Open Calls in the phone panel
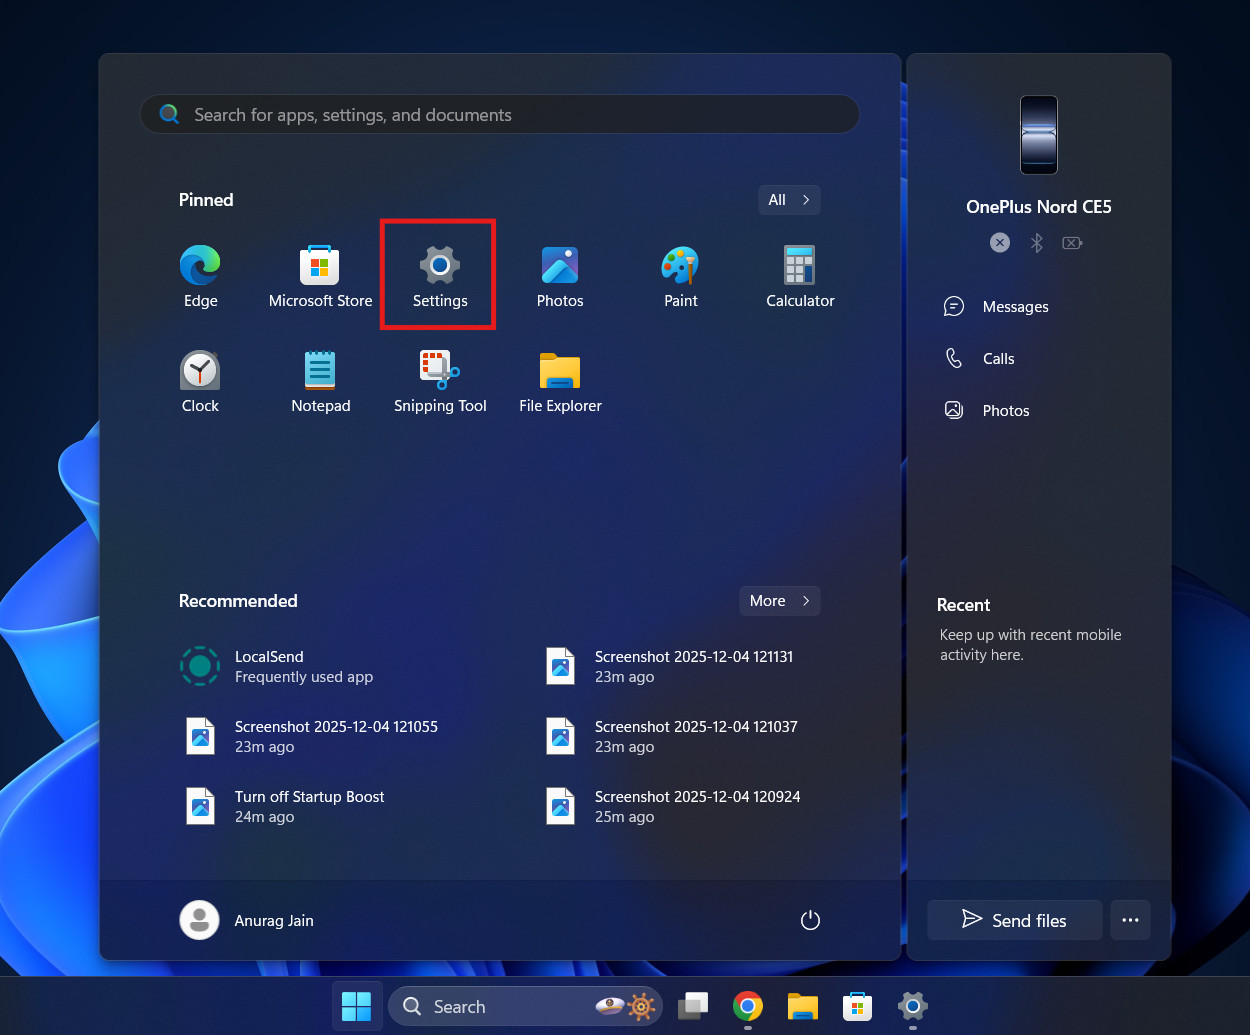Image resolution: width=1250 pixels, height=1035 pixels. (997, 358)
